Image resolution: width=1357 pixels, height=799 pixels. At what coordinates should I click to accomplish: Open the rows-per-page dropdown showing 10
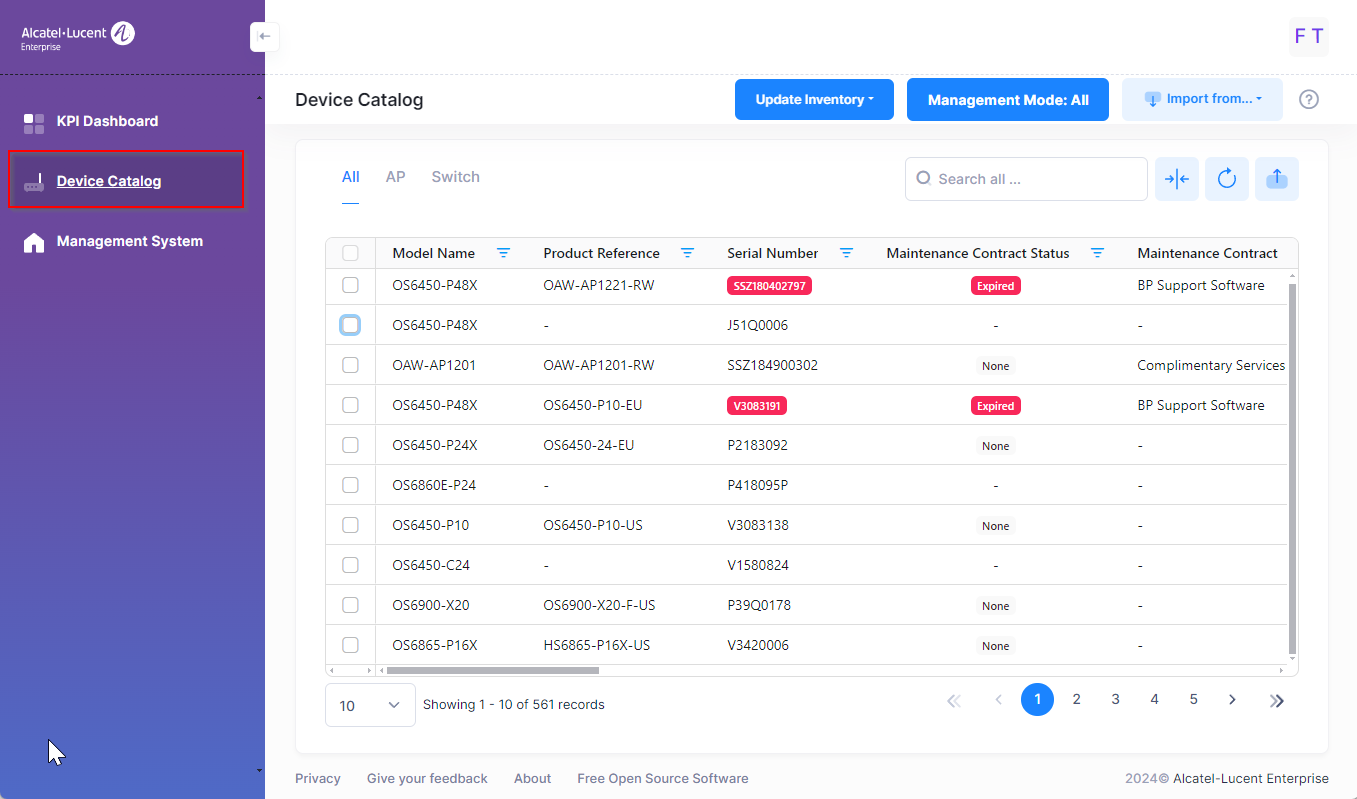click(x=370, y=705)
